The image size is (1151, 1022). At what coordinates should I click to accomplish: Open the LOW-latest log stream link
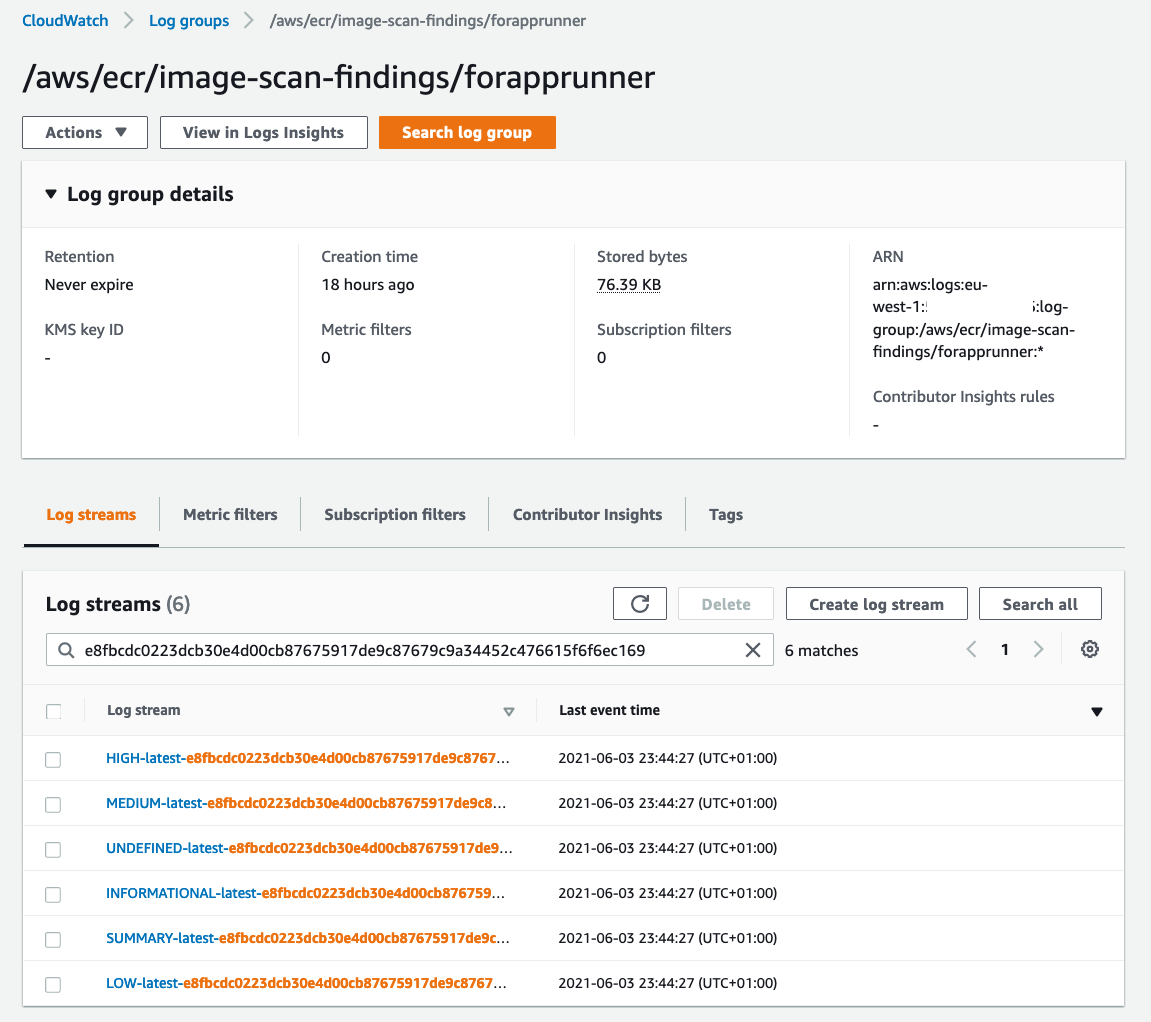[x=306, y=982]
